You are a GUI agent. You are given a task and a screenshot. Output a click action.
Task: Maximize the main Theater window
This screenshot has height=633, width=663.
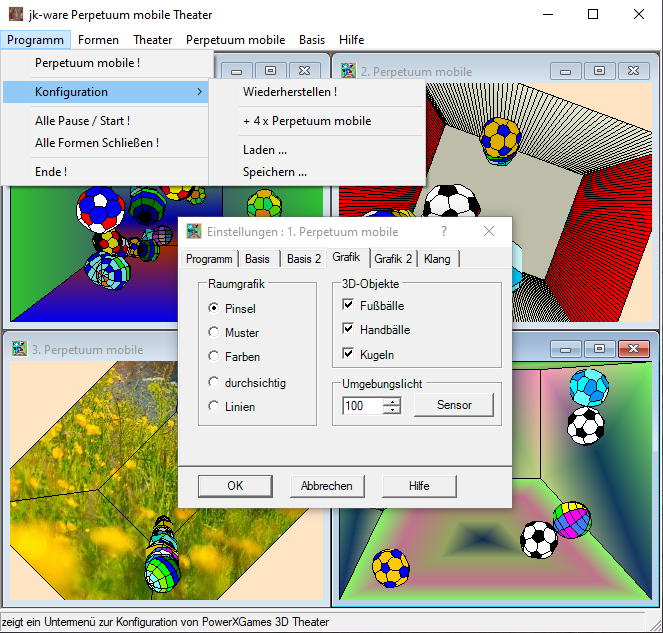click(x=593, y=14)
